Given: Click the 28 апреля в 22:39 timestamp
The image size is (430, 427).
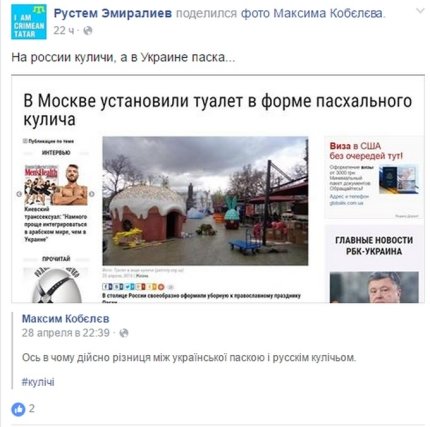Looking at the screenshot, I should tap(66, 333).
